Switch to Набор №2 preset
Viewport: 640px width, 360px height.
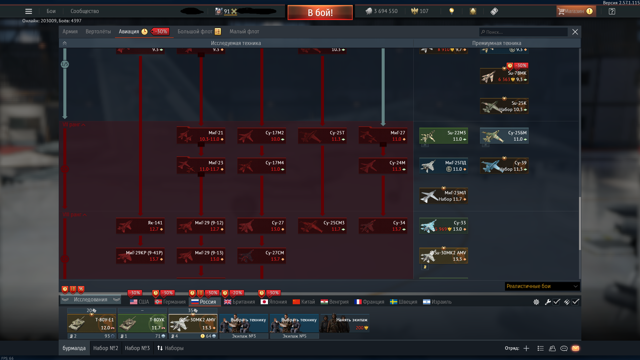[105, 348]
